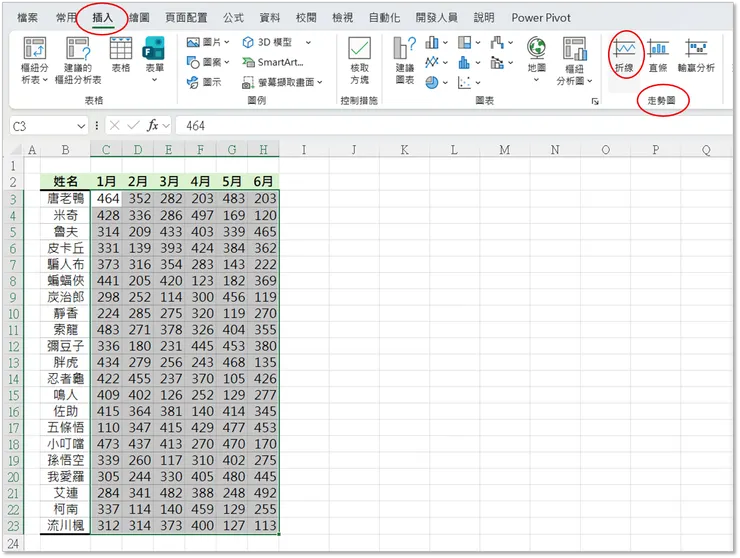
Task: Insert a statistic histogram chart
Action: [464, 62]
